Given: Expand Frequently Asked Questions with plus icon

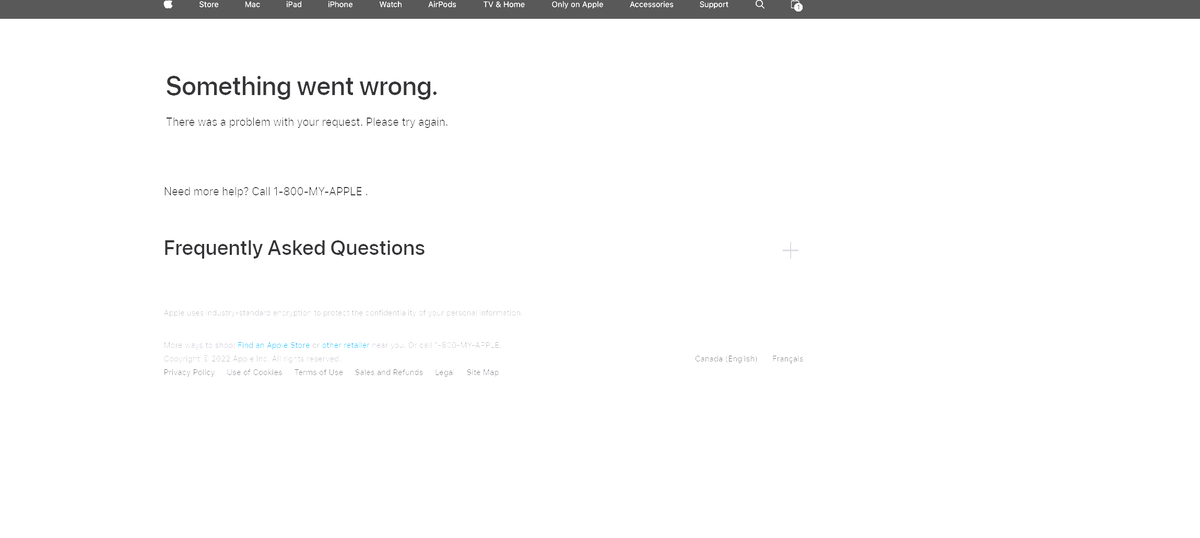Looking at the screenshot, I should point(790,250).
